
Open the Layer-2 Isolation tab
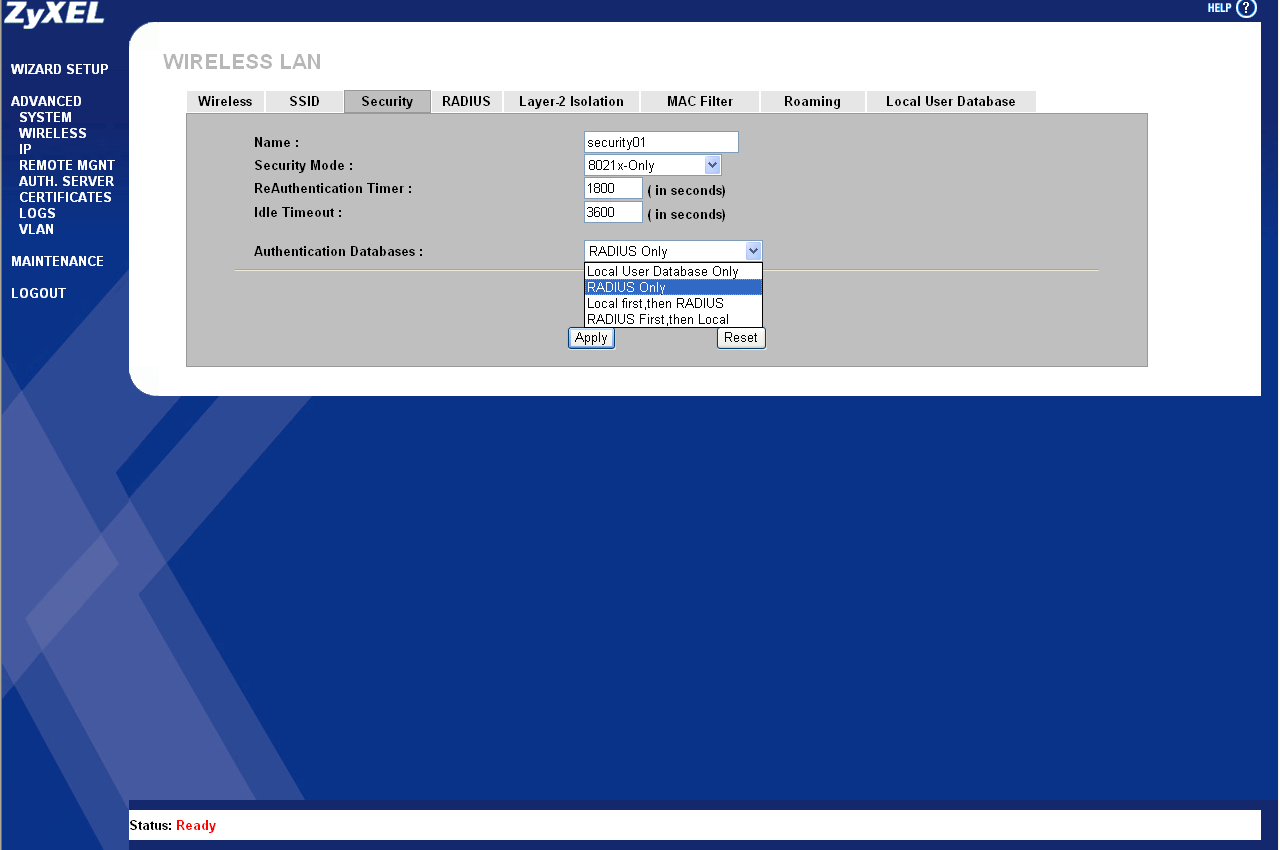[x=571, y=101]
